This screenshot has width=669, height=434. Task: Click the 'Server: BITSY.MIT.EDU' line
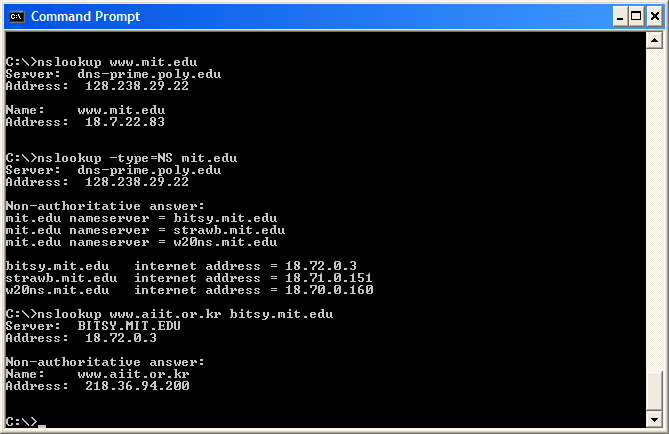(93, 326)
